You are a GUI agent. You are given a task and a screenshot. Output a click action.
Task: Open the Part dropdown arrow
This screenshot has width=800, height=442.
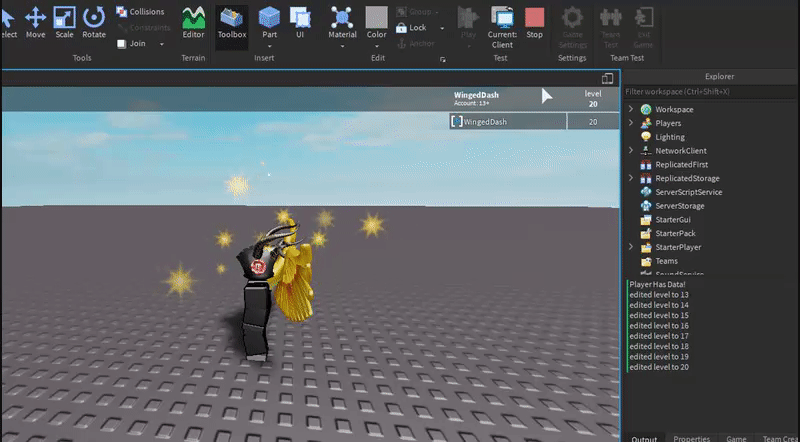pyautogui.click(x=269, y=46)
